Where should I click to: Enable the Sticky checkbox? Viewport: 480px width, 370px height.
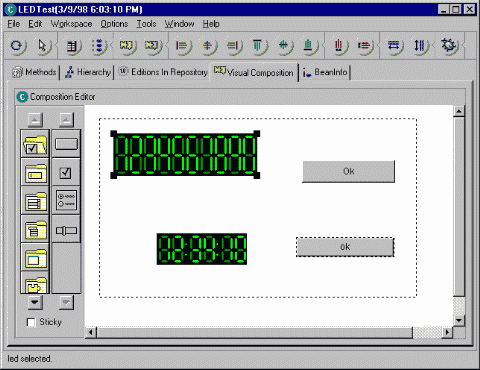(x=31, y=322)
